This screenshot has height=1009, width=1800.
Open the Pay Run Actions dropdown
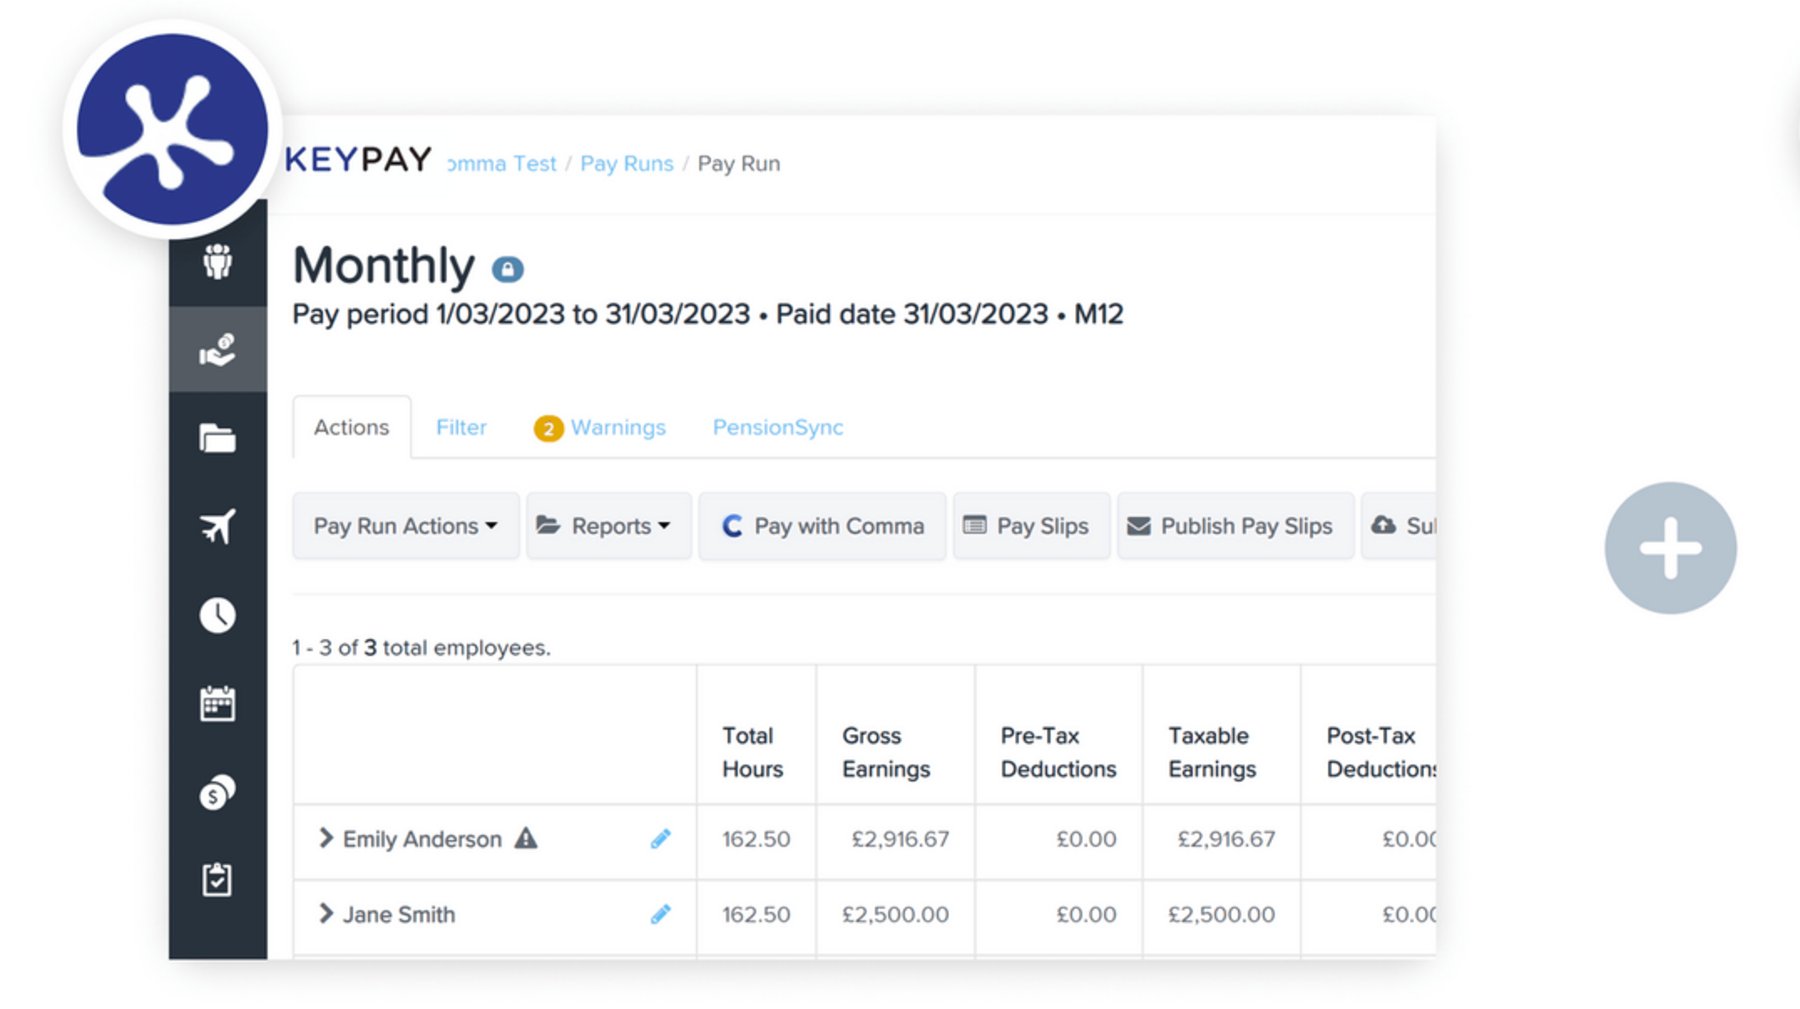pyautogui.click(x=405, y=526)
